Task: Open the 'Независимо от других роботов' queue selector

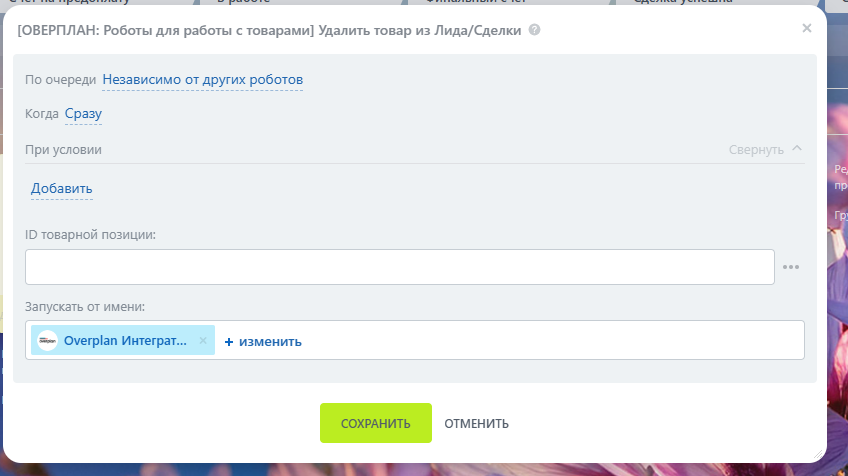Action: point(202,80)
